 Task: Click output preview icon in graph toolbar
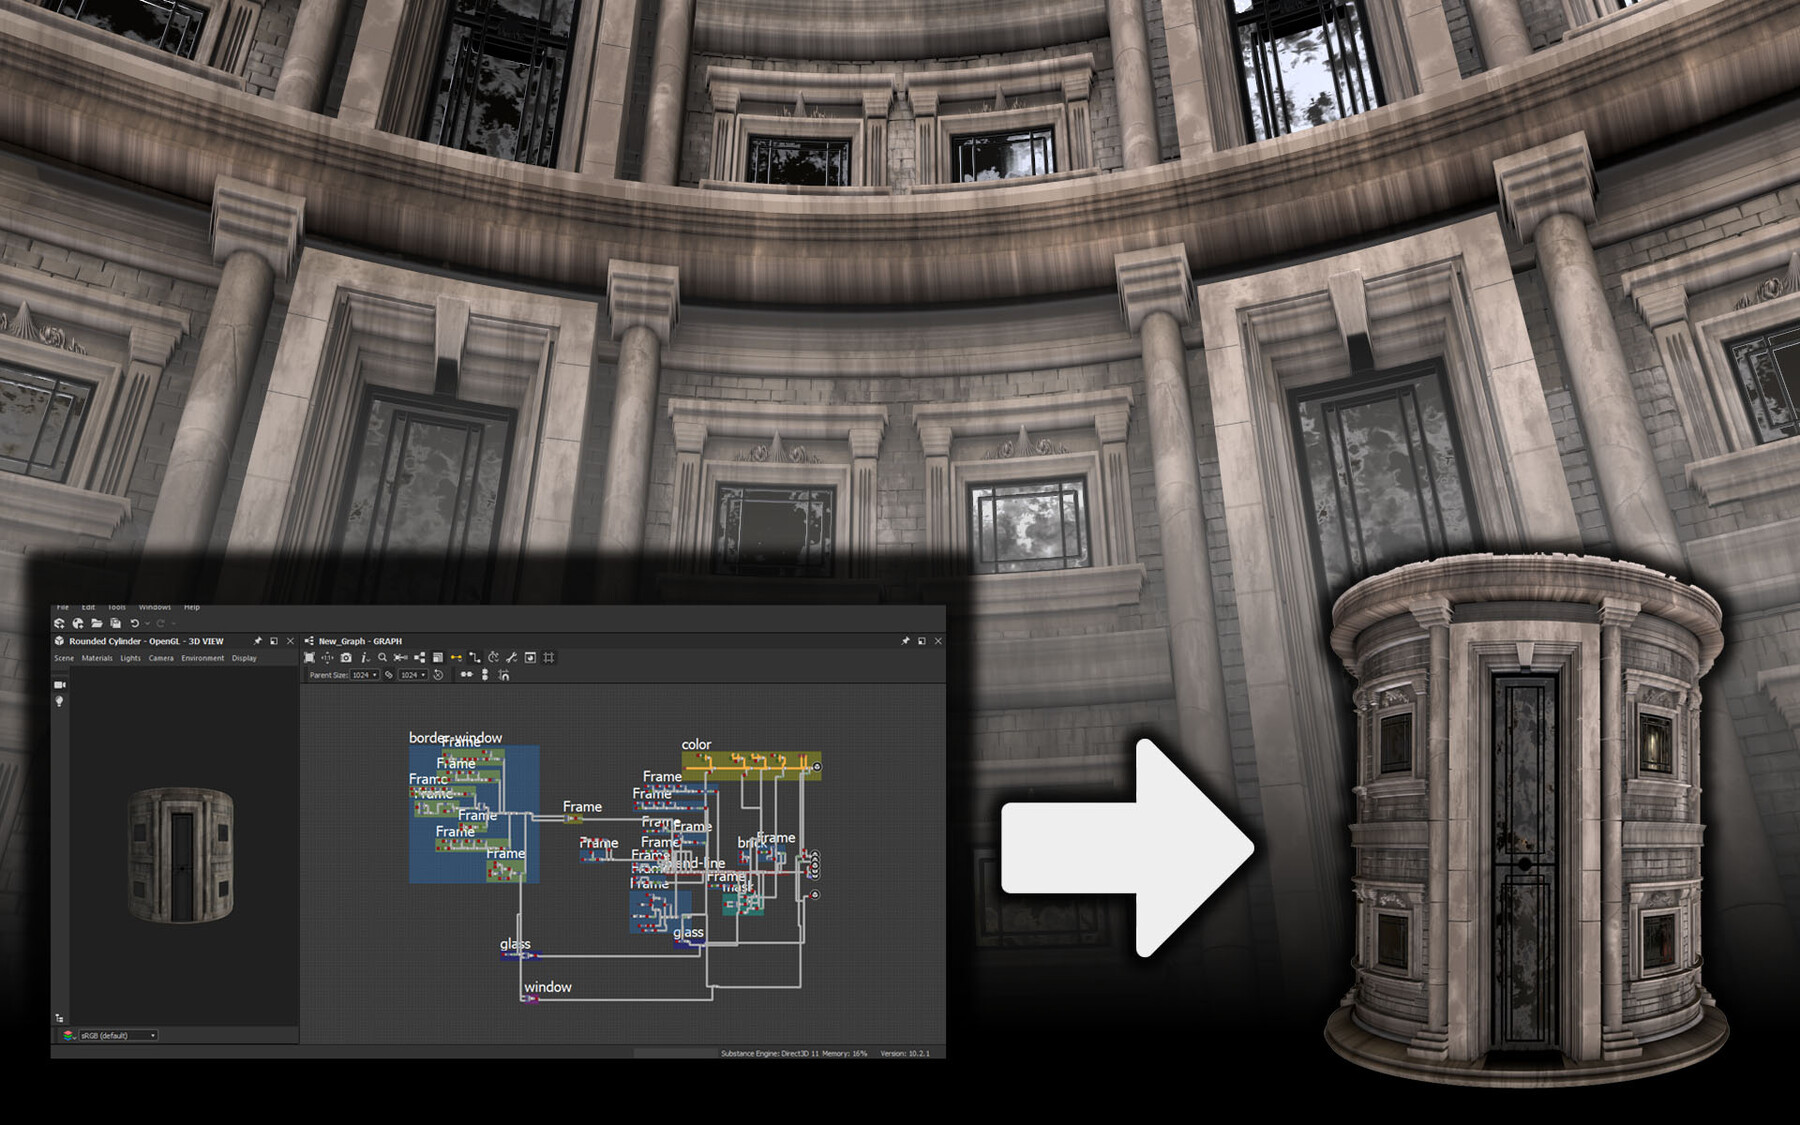click(530, 657)
